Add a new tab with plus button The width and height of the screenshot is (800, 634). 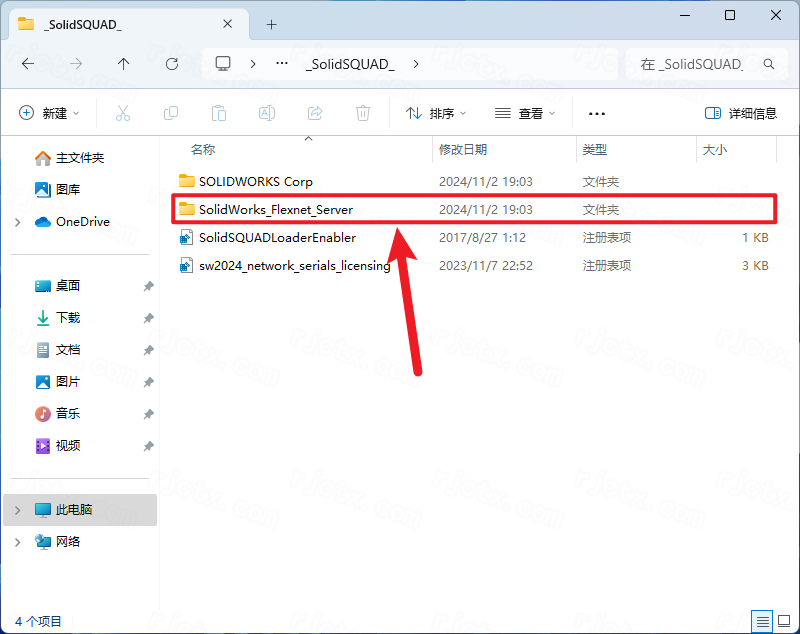(271, 24)
